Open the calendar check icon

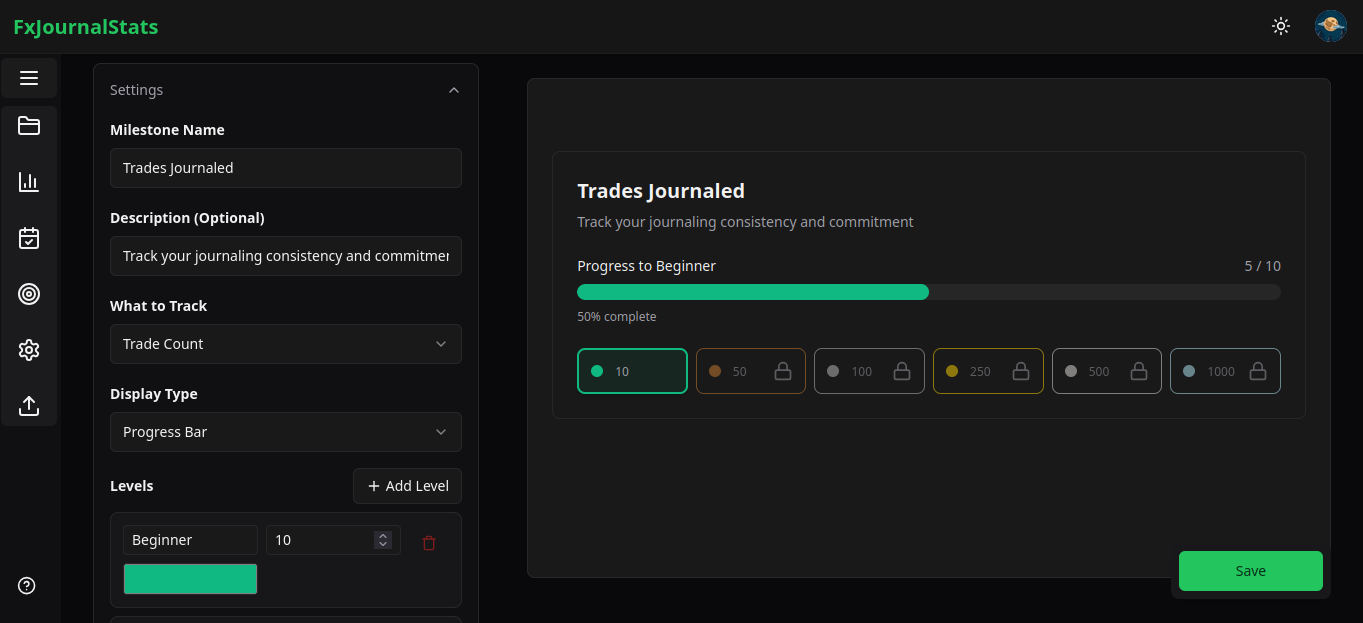tap(29, 238)
